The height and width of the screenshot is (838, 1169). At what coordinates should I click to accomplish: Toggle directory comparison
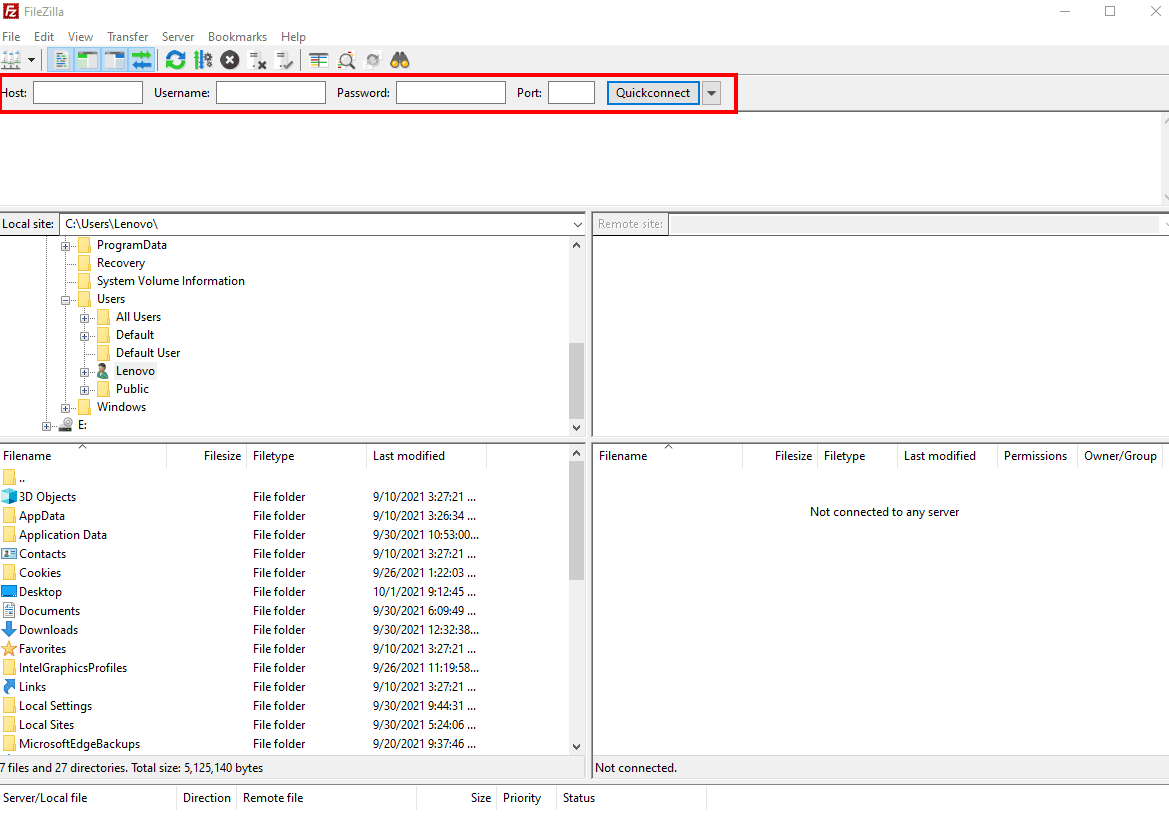[346, 60]
